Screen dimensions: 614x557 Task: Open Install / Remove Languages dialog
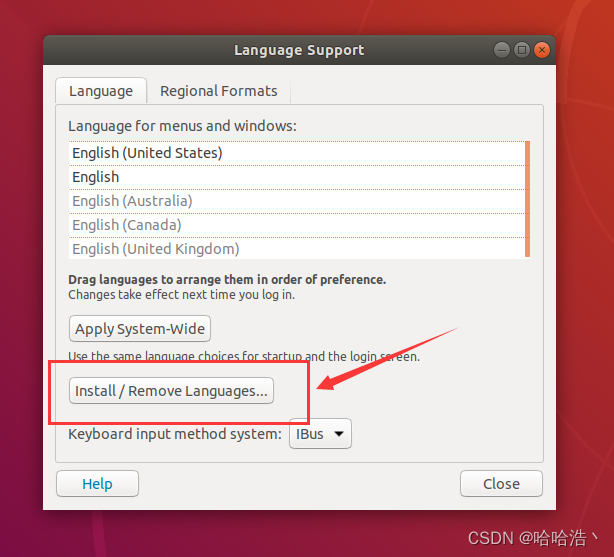[171, 391]
